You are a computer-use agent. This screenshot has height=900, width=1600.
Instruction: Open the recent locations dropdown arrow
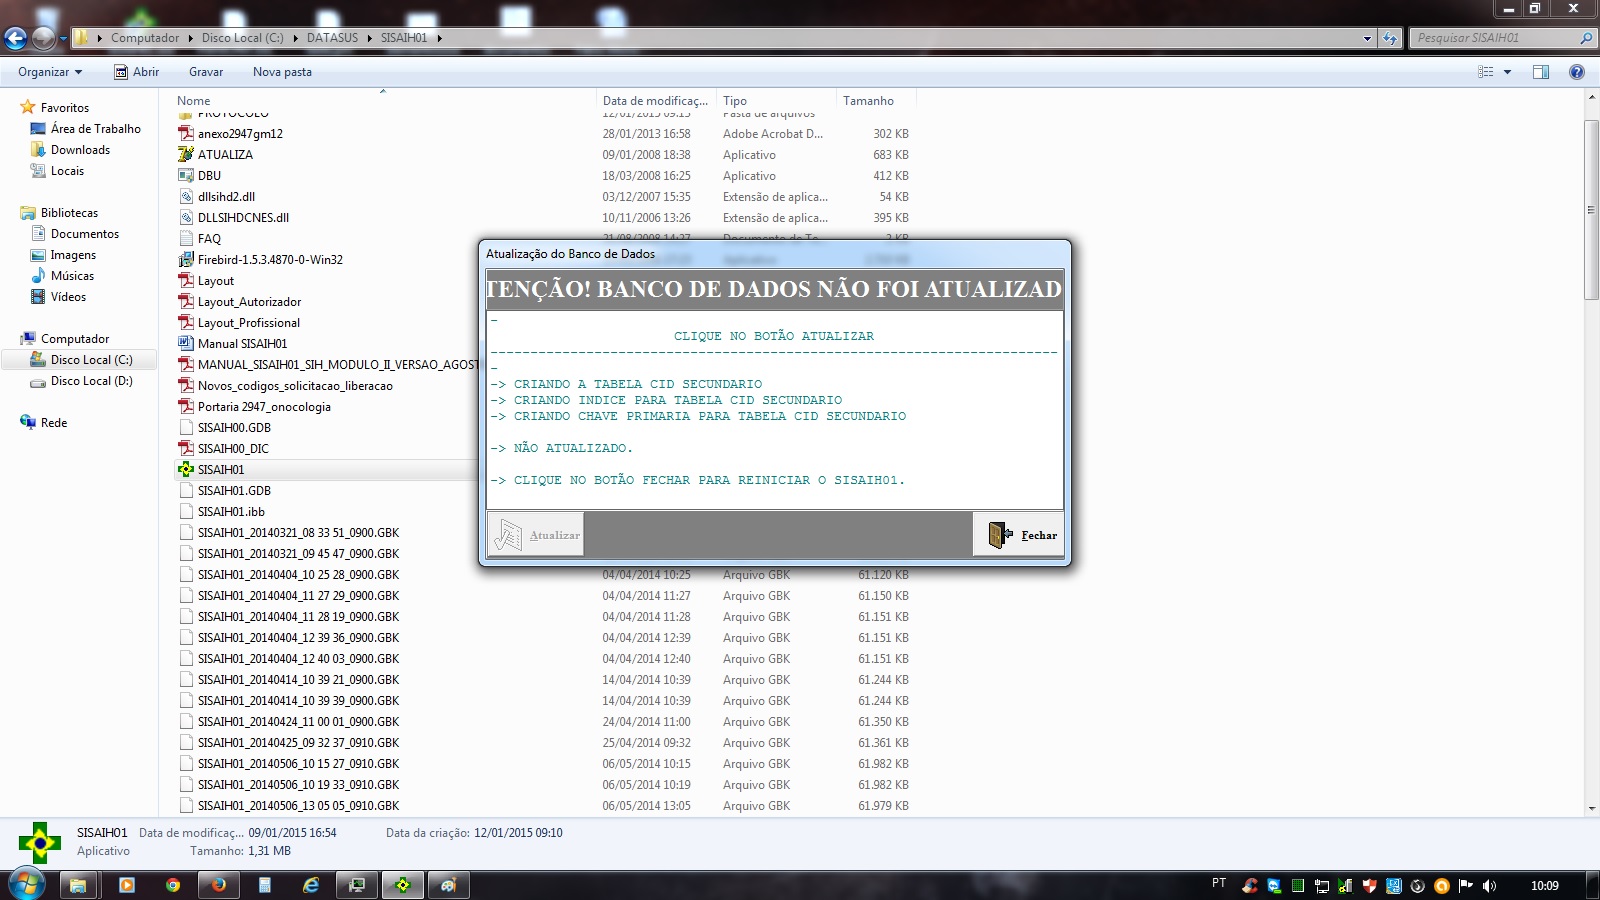point(63,39)
